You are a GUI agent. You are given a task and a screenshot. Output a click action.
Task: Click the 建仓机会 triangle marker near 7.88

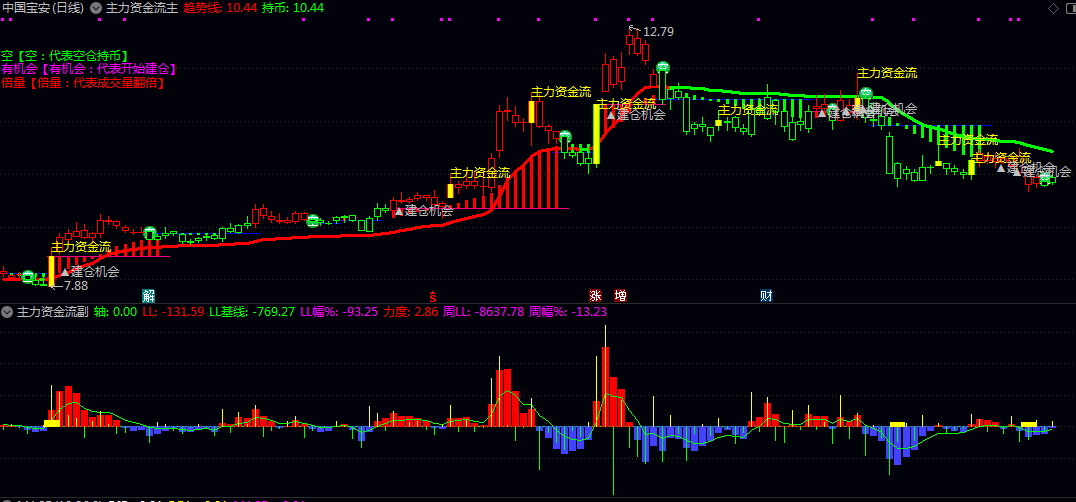[x=90, y=272]
